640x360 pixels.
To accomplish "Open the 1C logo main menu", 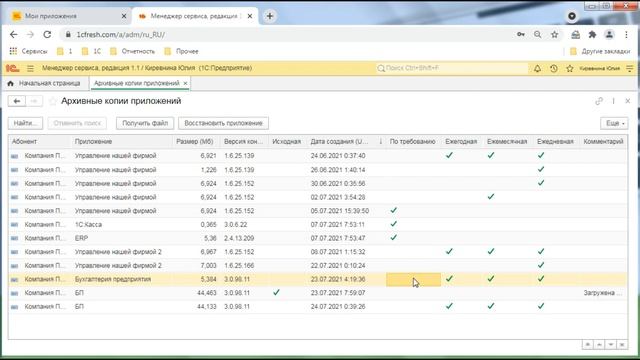I will [x=12, y=68].
